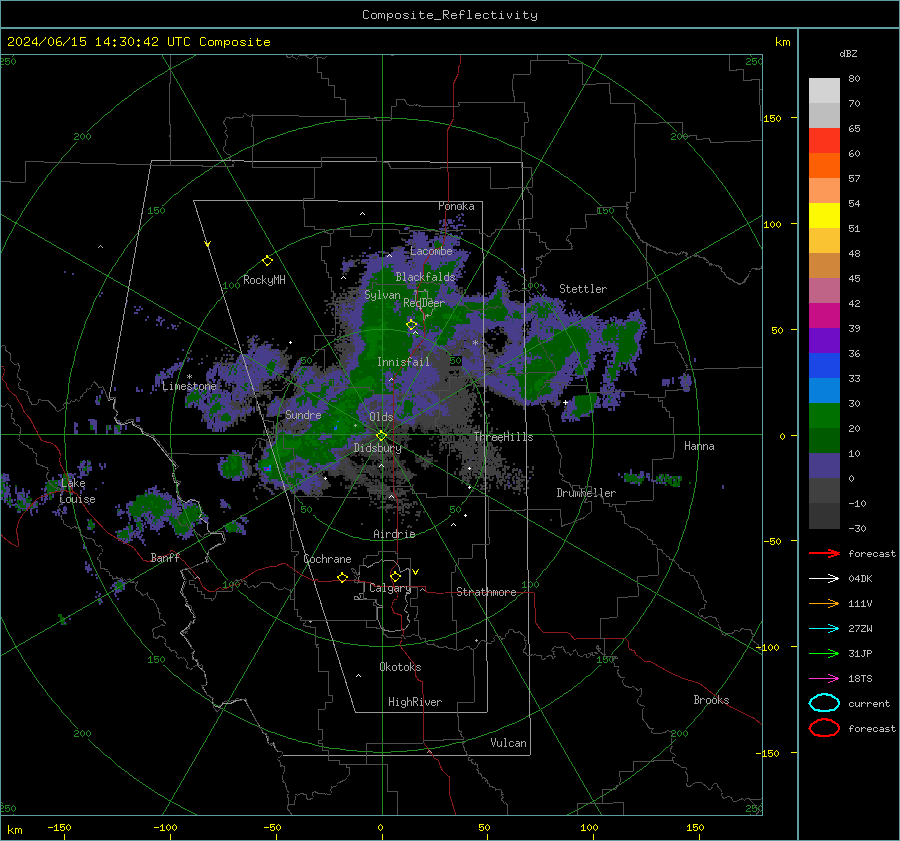Click the Limestone label

click(189, 386)
